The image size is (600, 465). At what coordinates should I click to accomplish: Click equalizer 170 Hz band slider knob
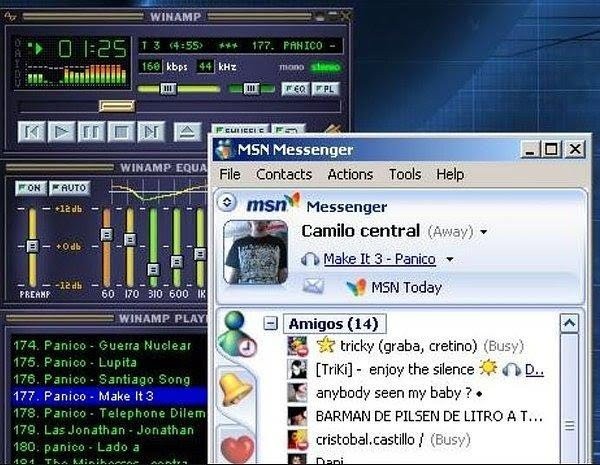click(130, 240)
